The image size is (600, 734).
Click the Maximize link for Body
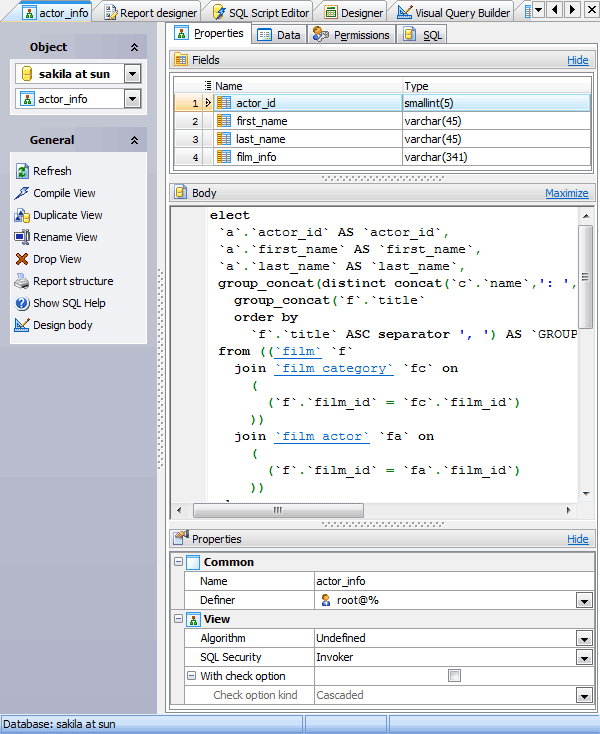(566, 193)
